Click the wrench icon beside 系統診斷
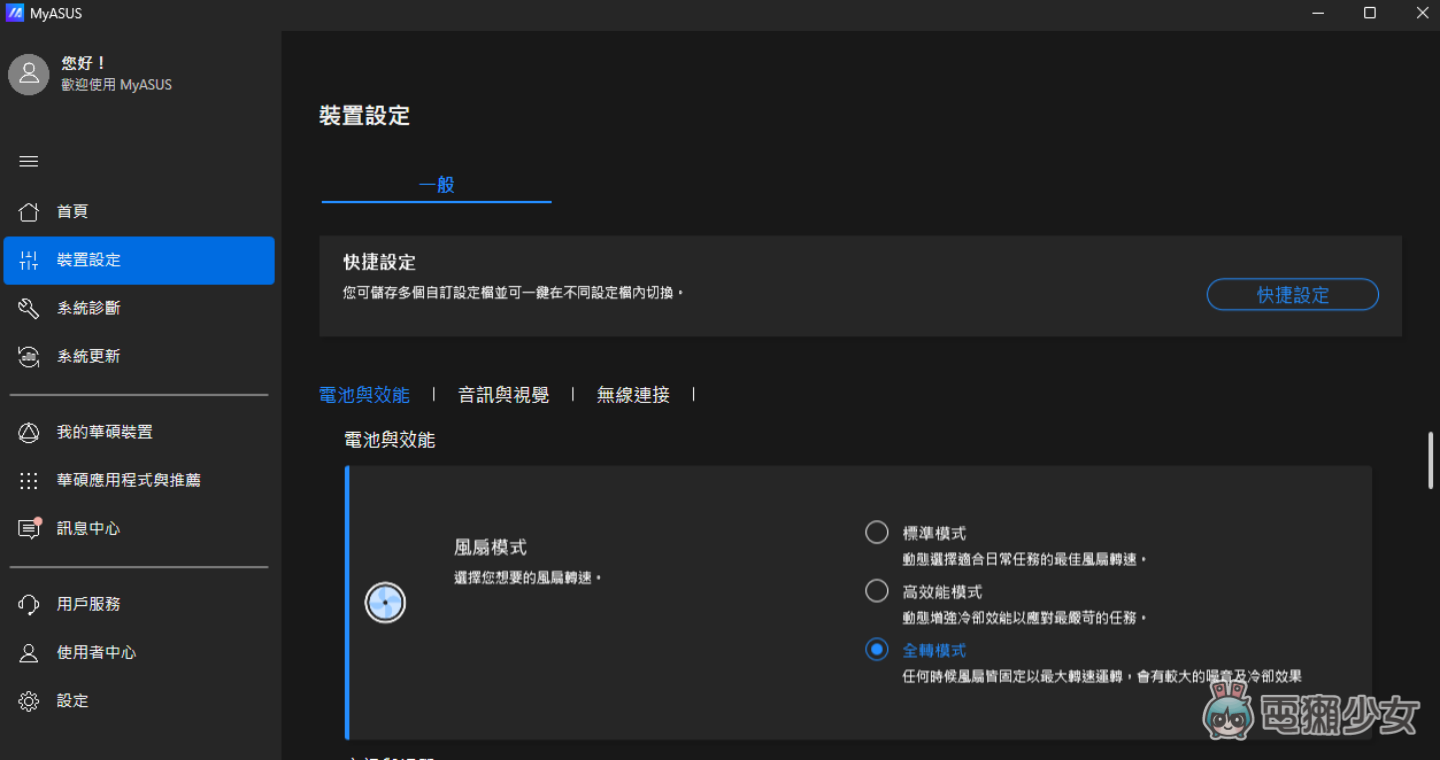Viewport: 1440px width, 760px height. click(x=29, y=308)
